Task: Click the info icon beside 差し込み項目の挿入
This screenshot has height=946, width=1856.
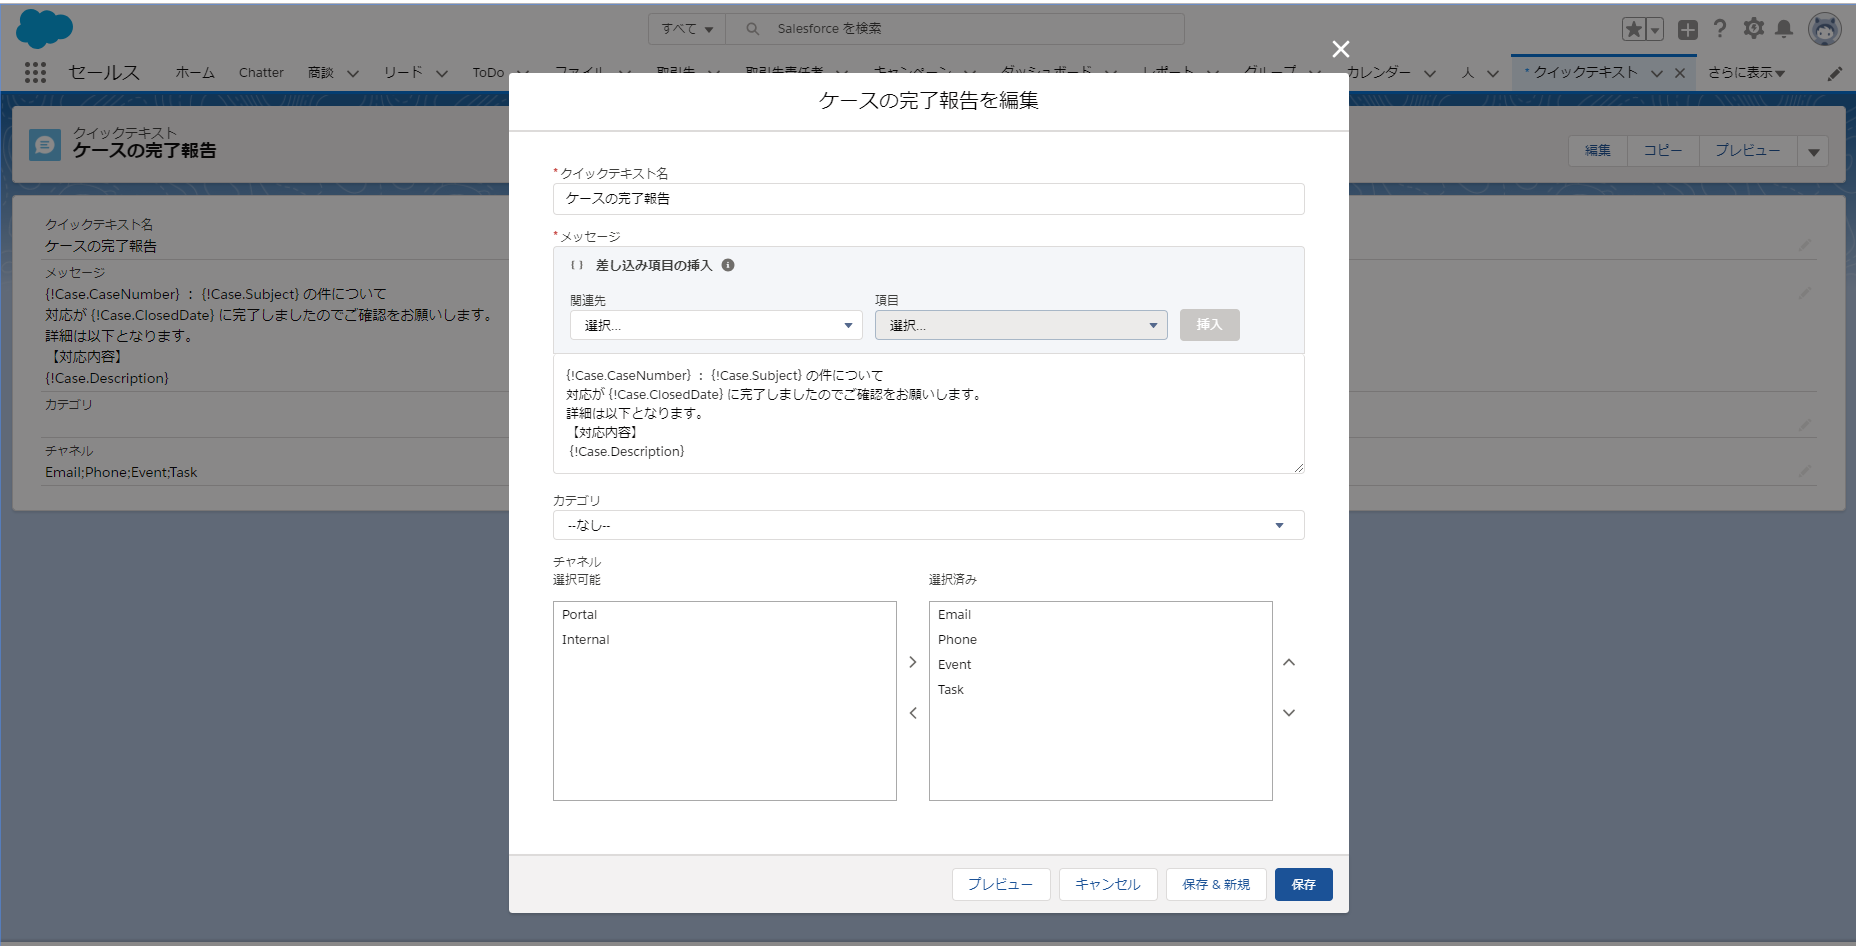Action: coord(728,265)
